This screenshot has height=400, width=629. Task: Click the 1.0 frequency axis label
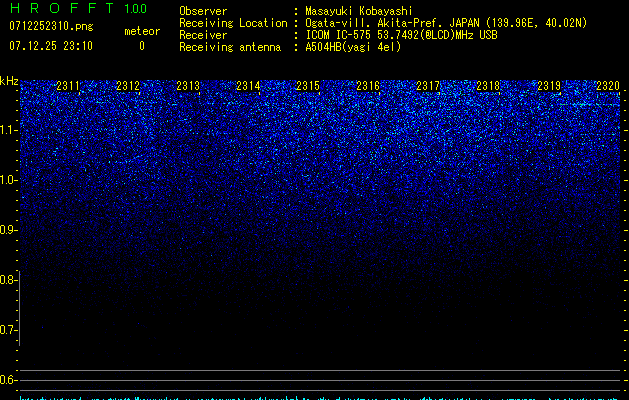8,180
